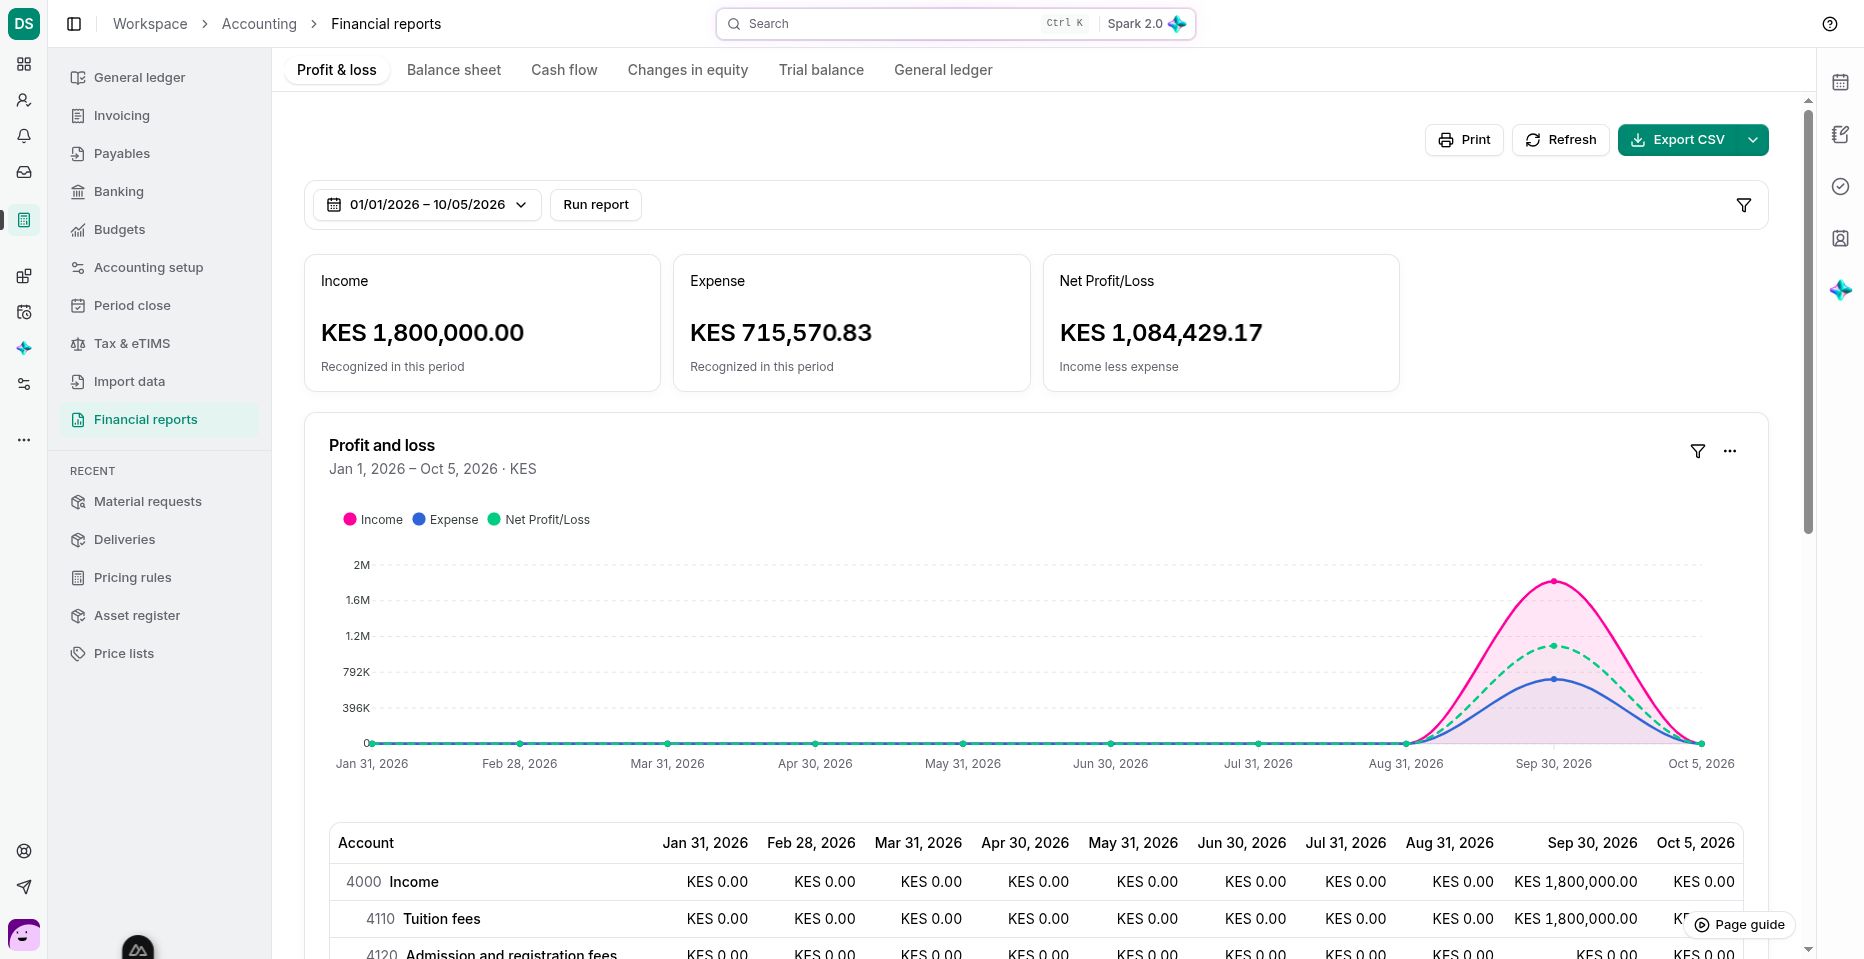Viewport: 1864px width, 959px height.
Task: Click the more ellipsis in left rail
Action: point(24,440)
